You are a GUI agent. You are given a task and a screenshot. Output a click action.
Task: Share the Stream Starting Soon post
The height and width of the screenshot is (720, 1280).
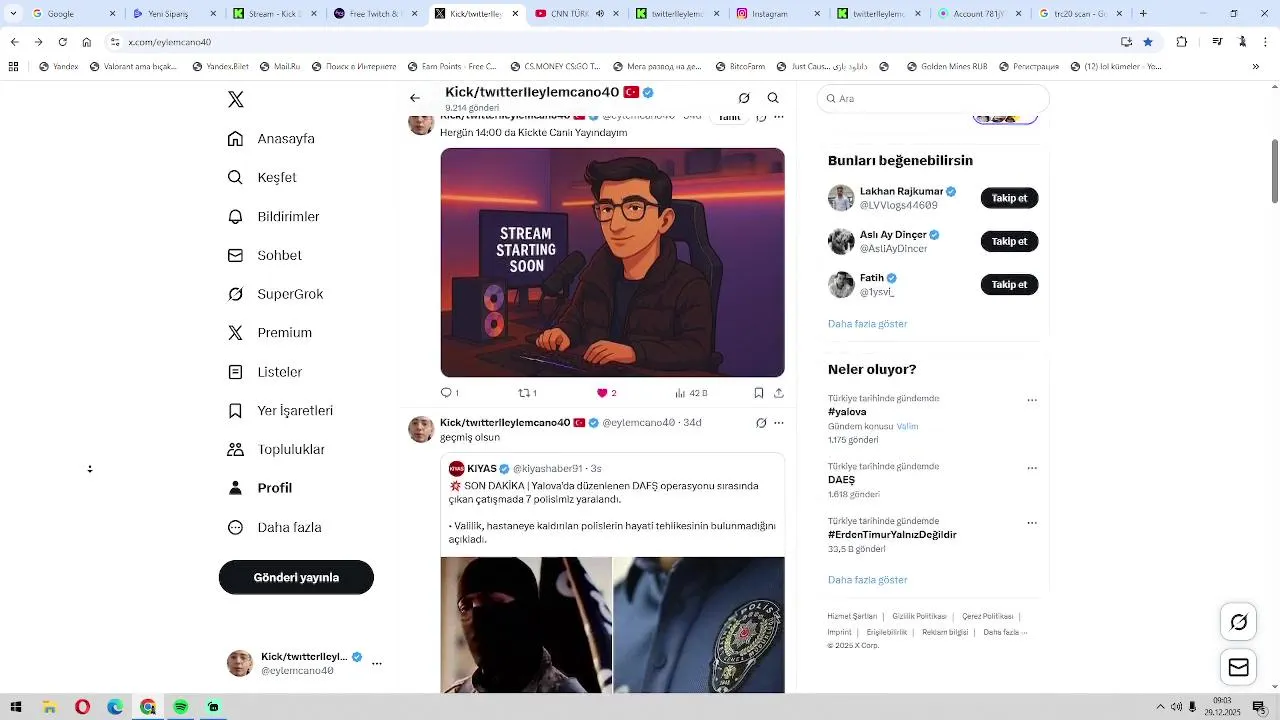pos(779,393)
